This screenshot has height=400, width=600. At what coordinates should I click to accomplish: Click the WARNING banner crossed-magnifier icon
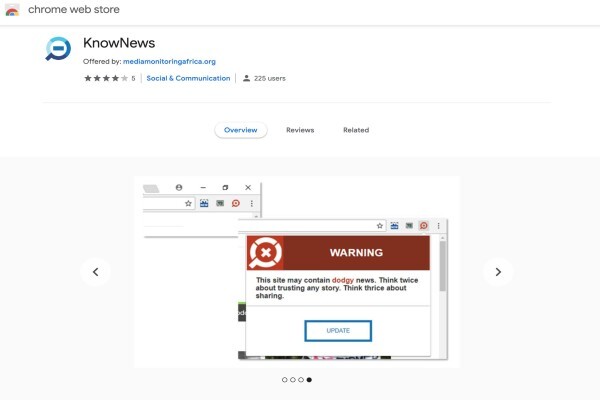[x=265, y=253]
